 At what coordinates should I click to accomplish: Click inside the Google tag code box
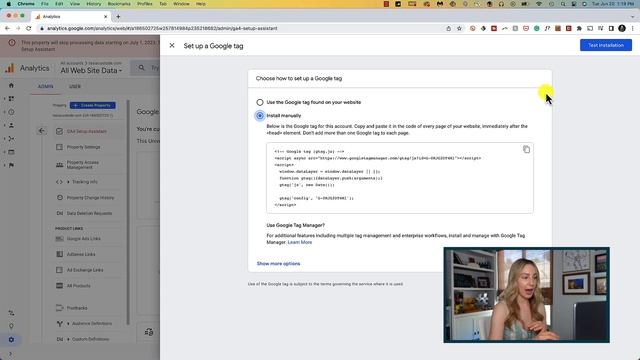(x=400, y=178)
